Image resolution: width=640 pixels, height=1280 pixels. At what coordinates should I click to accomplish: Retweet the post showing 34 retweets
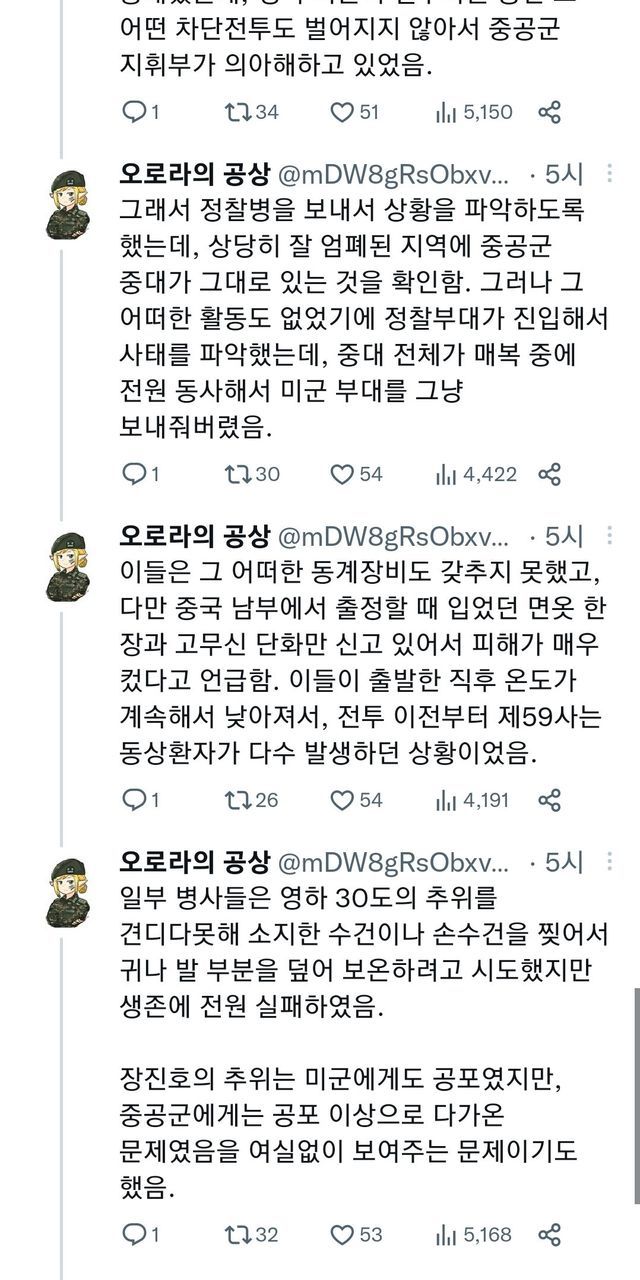[x=237, y=113]
